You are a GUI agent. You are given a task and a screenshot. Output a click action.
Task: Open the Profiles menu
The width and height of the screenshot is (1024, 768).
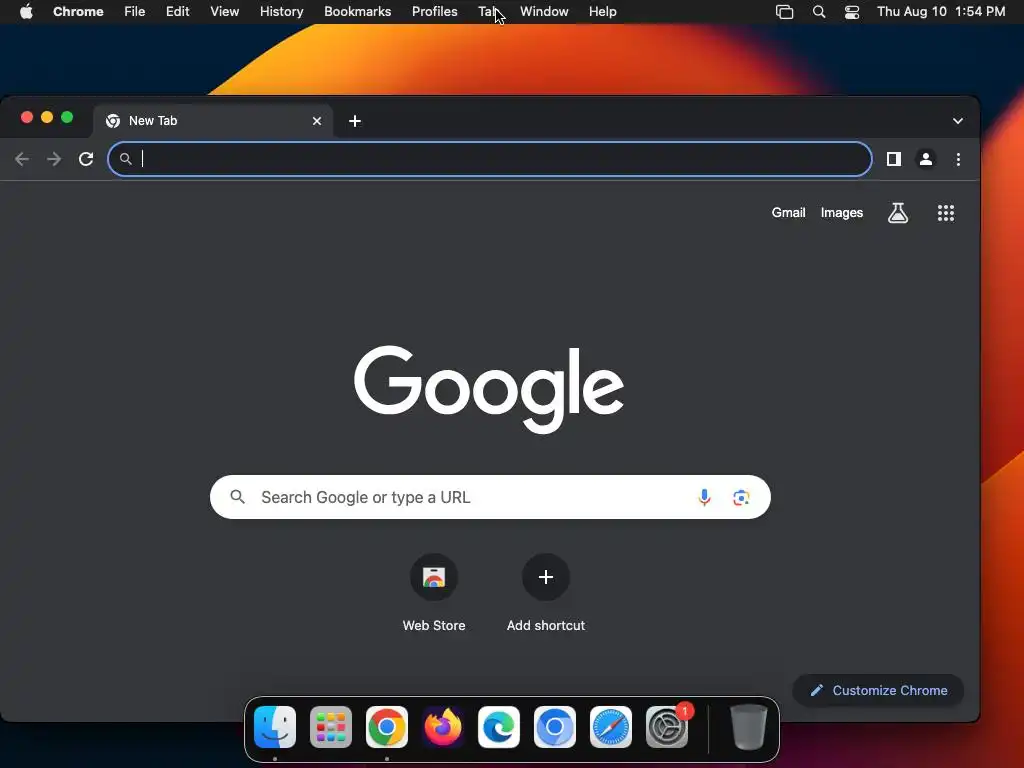[x=434, y=11]
